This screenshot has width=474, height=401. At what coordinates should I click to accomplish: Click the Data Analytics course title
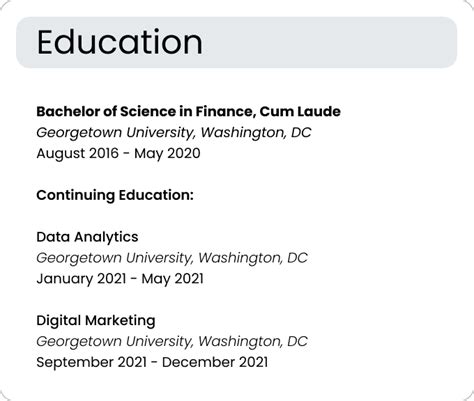[x=87, y=237]
